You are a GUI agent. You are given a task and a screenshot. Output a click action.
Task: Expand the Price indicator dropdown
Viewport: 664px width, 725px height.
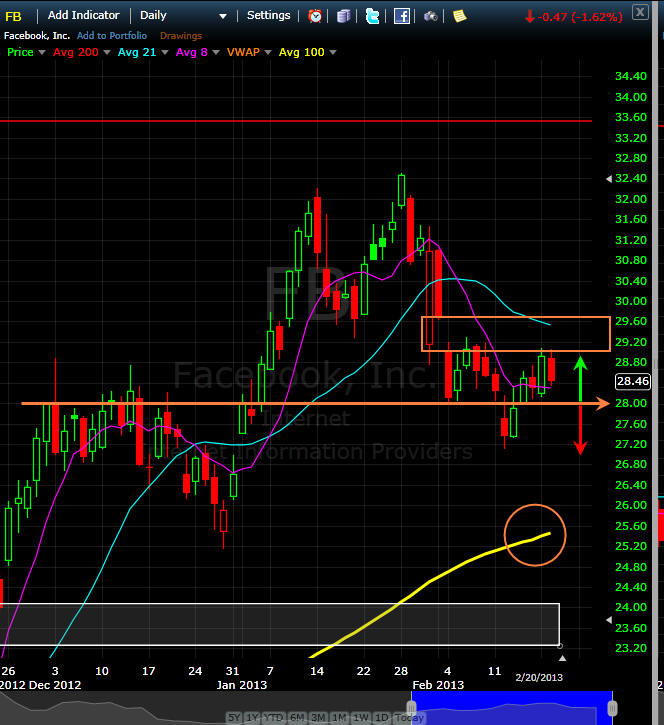tap(42, 53)
